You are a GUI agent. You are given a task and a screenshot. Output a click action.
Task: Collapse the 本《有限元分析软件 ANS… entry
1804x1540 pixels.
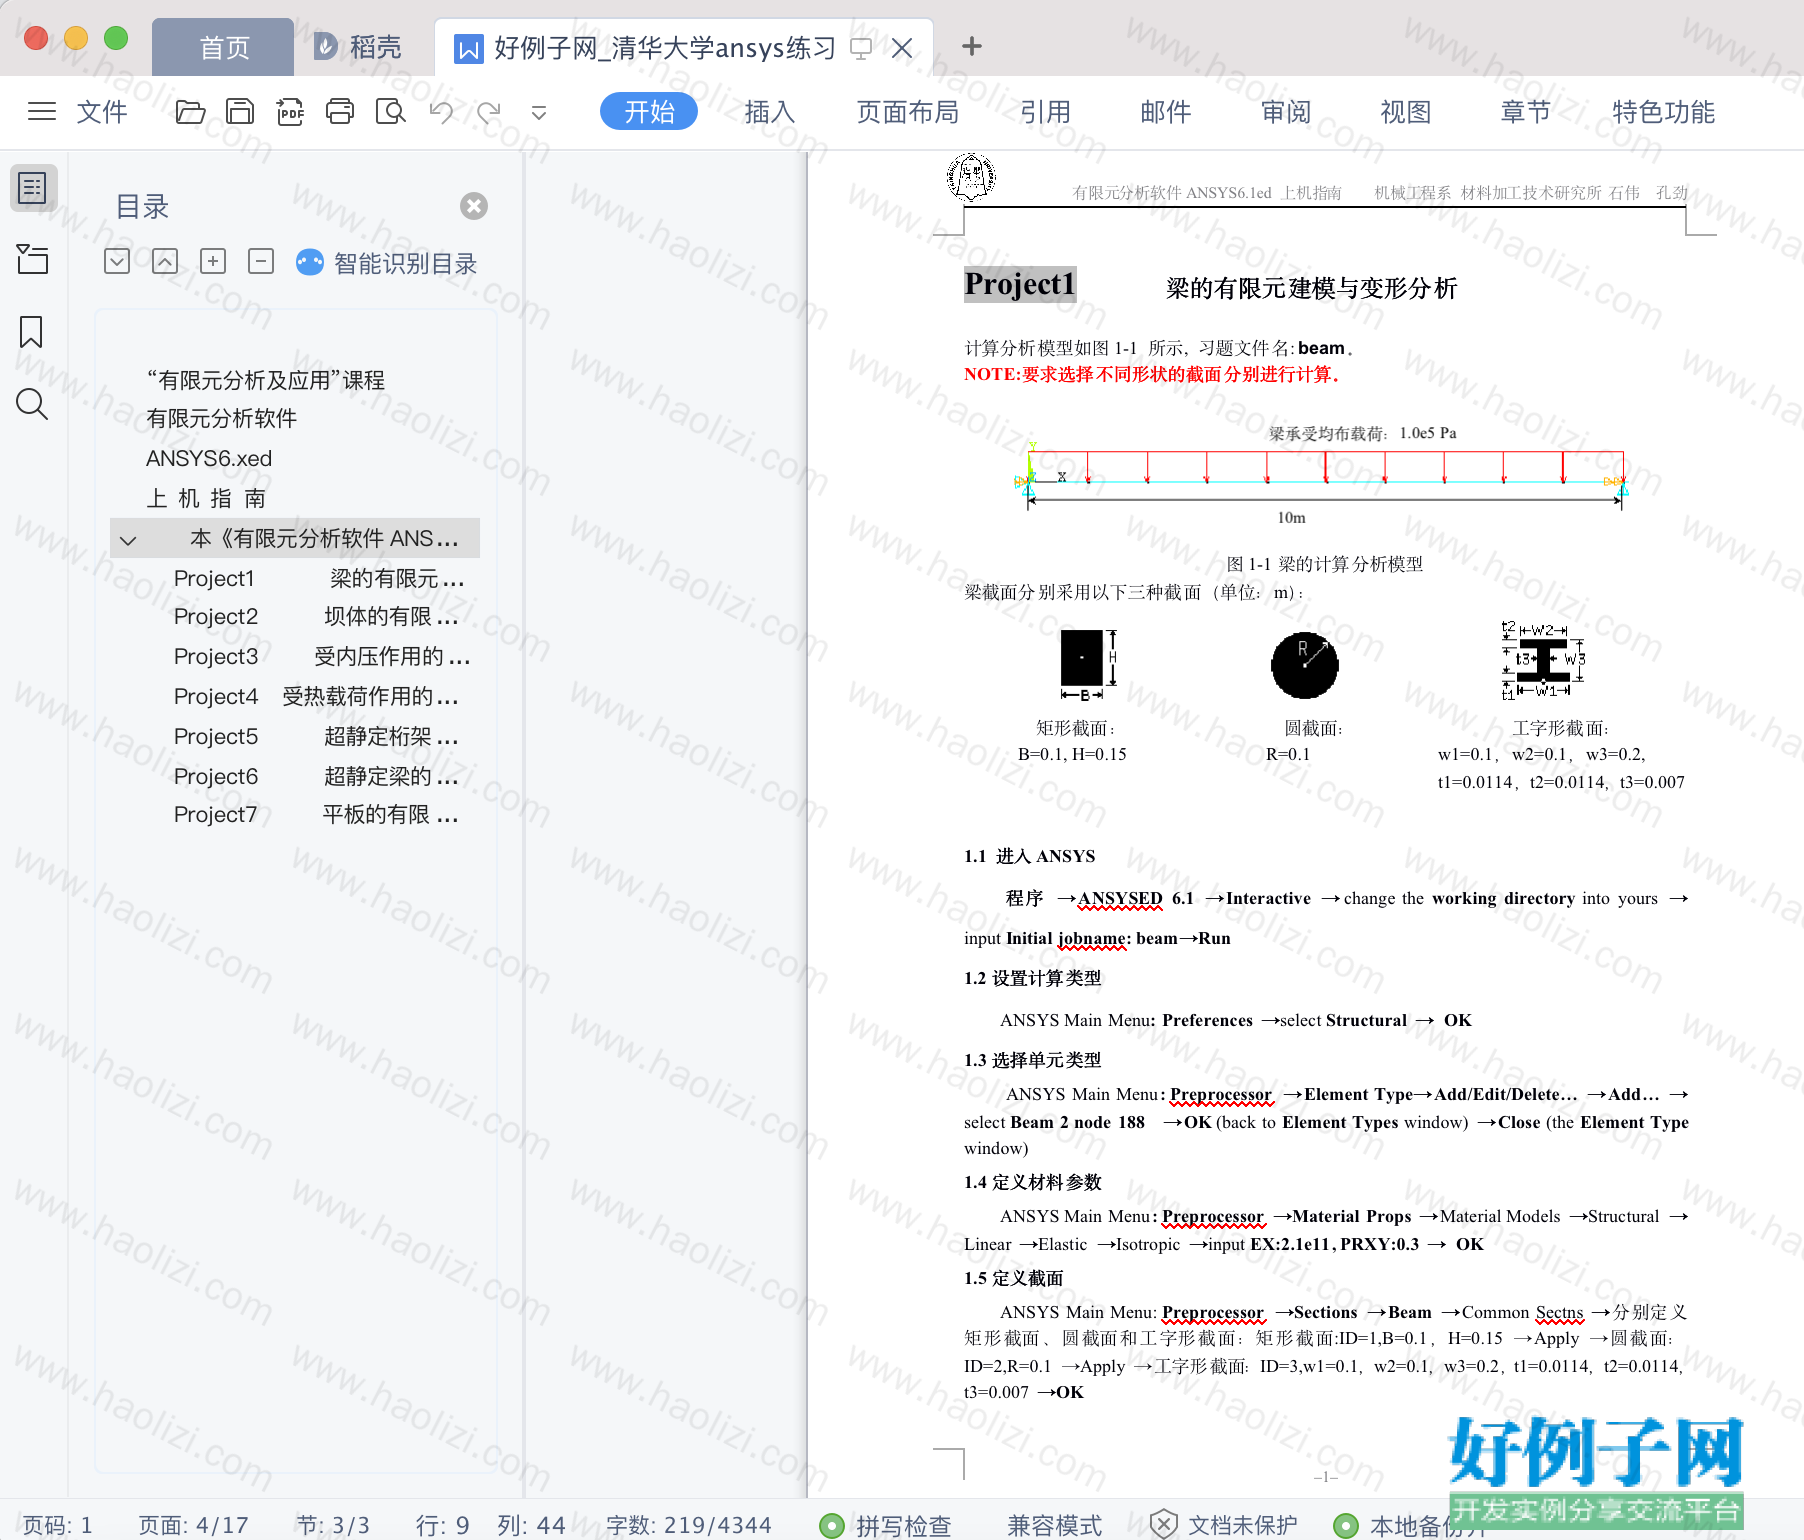click(x=128, y=540)
